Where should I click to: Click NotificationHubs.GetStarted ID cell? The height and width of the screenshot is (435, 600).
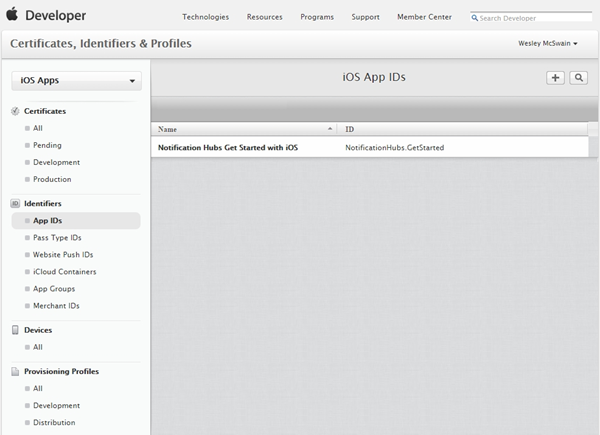395,148
